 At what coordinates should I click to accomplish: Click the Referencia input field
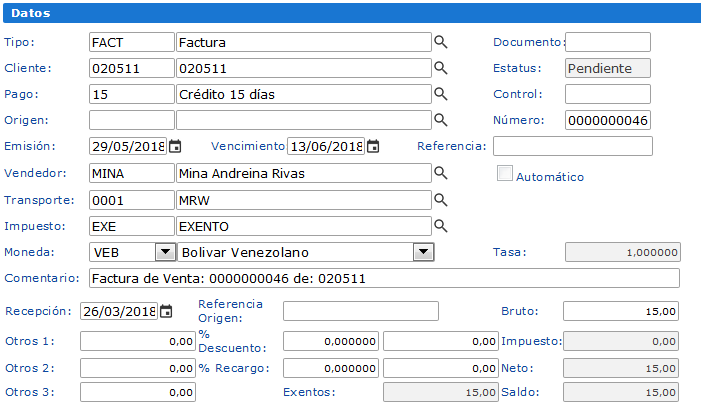coord(573,146)
